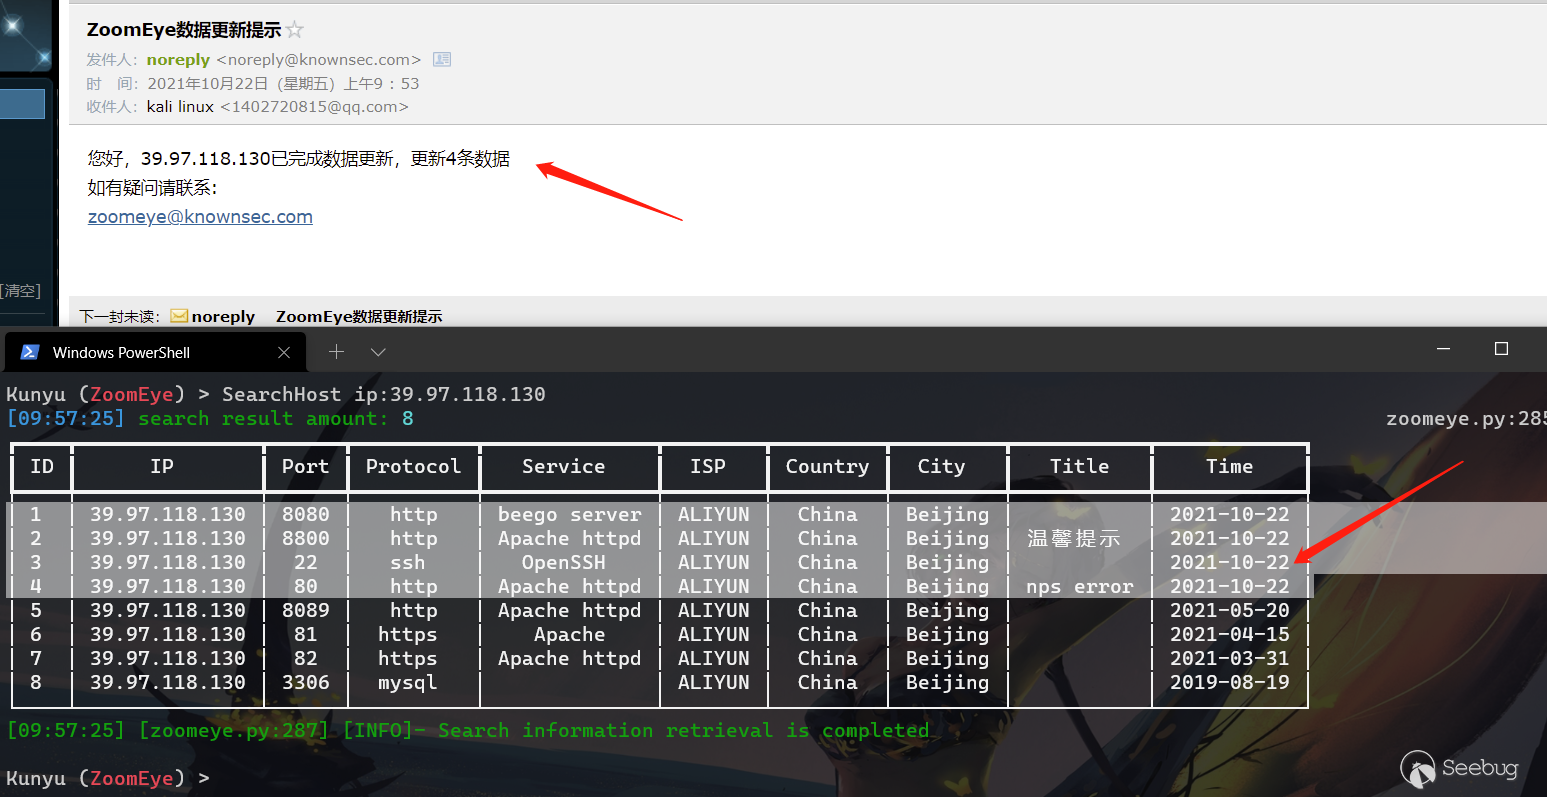Screen dimensions: 1547x797
Task: Minimize the terminal window
Action: (x=1443, y=349)
